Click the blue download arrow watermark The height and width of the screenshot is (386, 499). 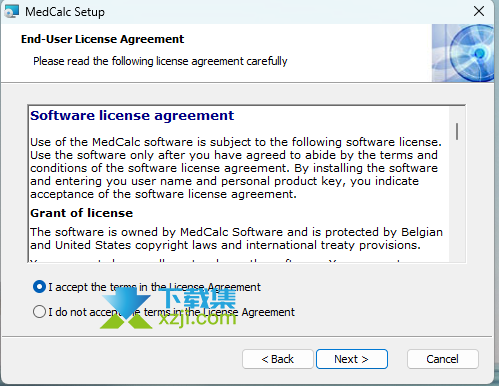coord(128,303)
